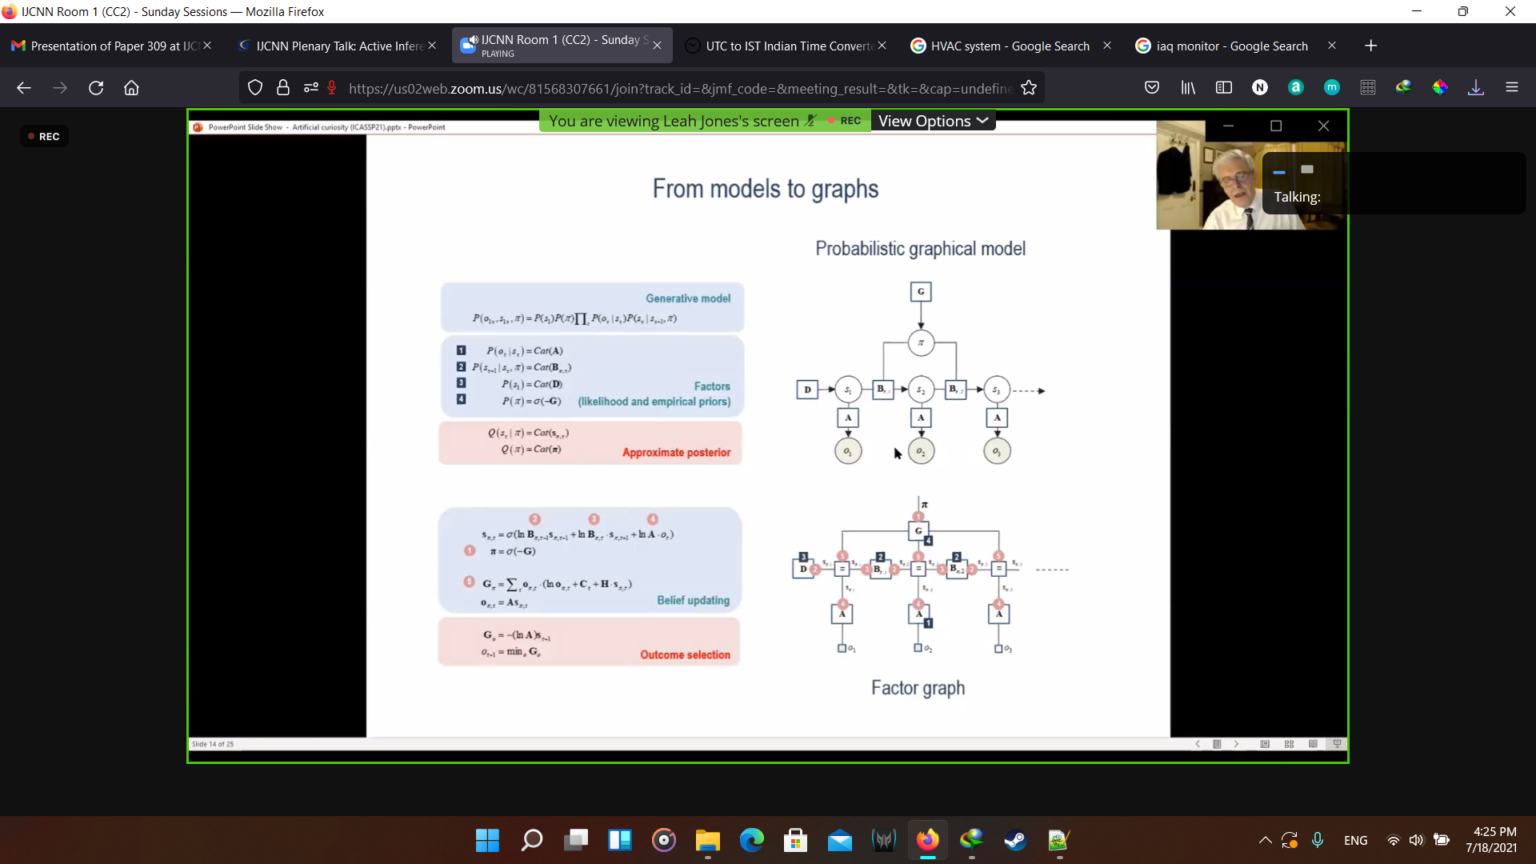Bookmark this page with the star toggle
This screenshot has height=864, width=1536.
(1029, 87)
